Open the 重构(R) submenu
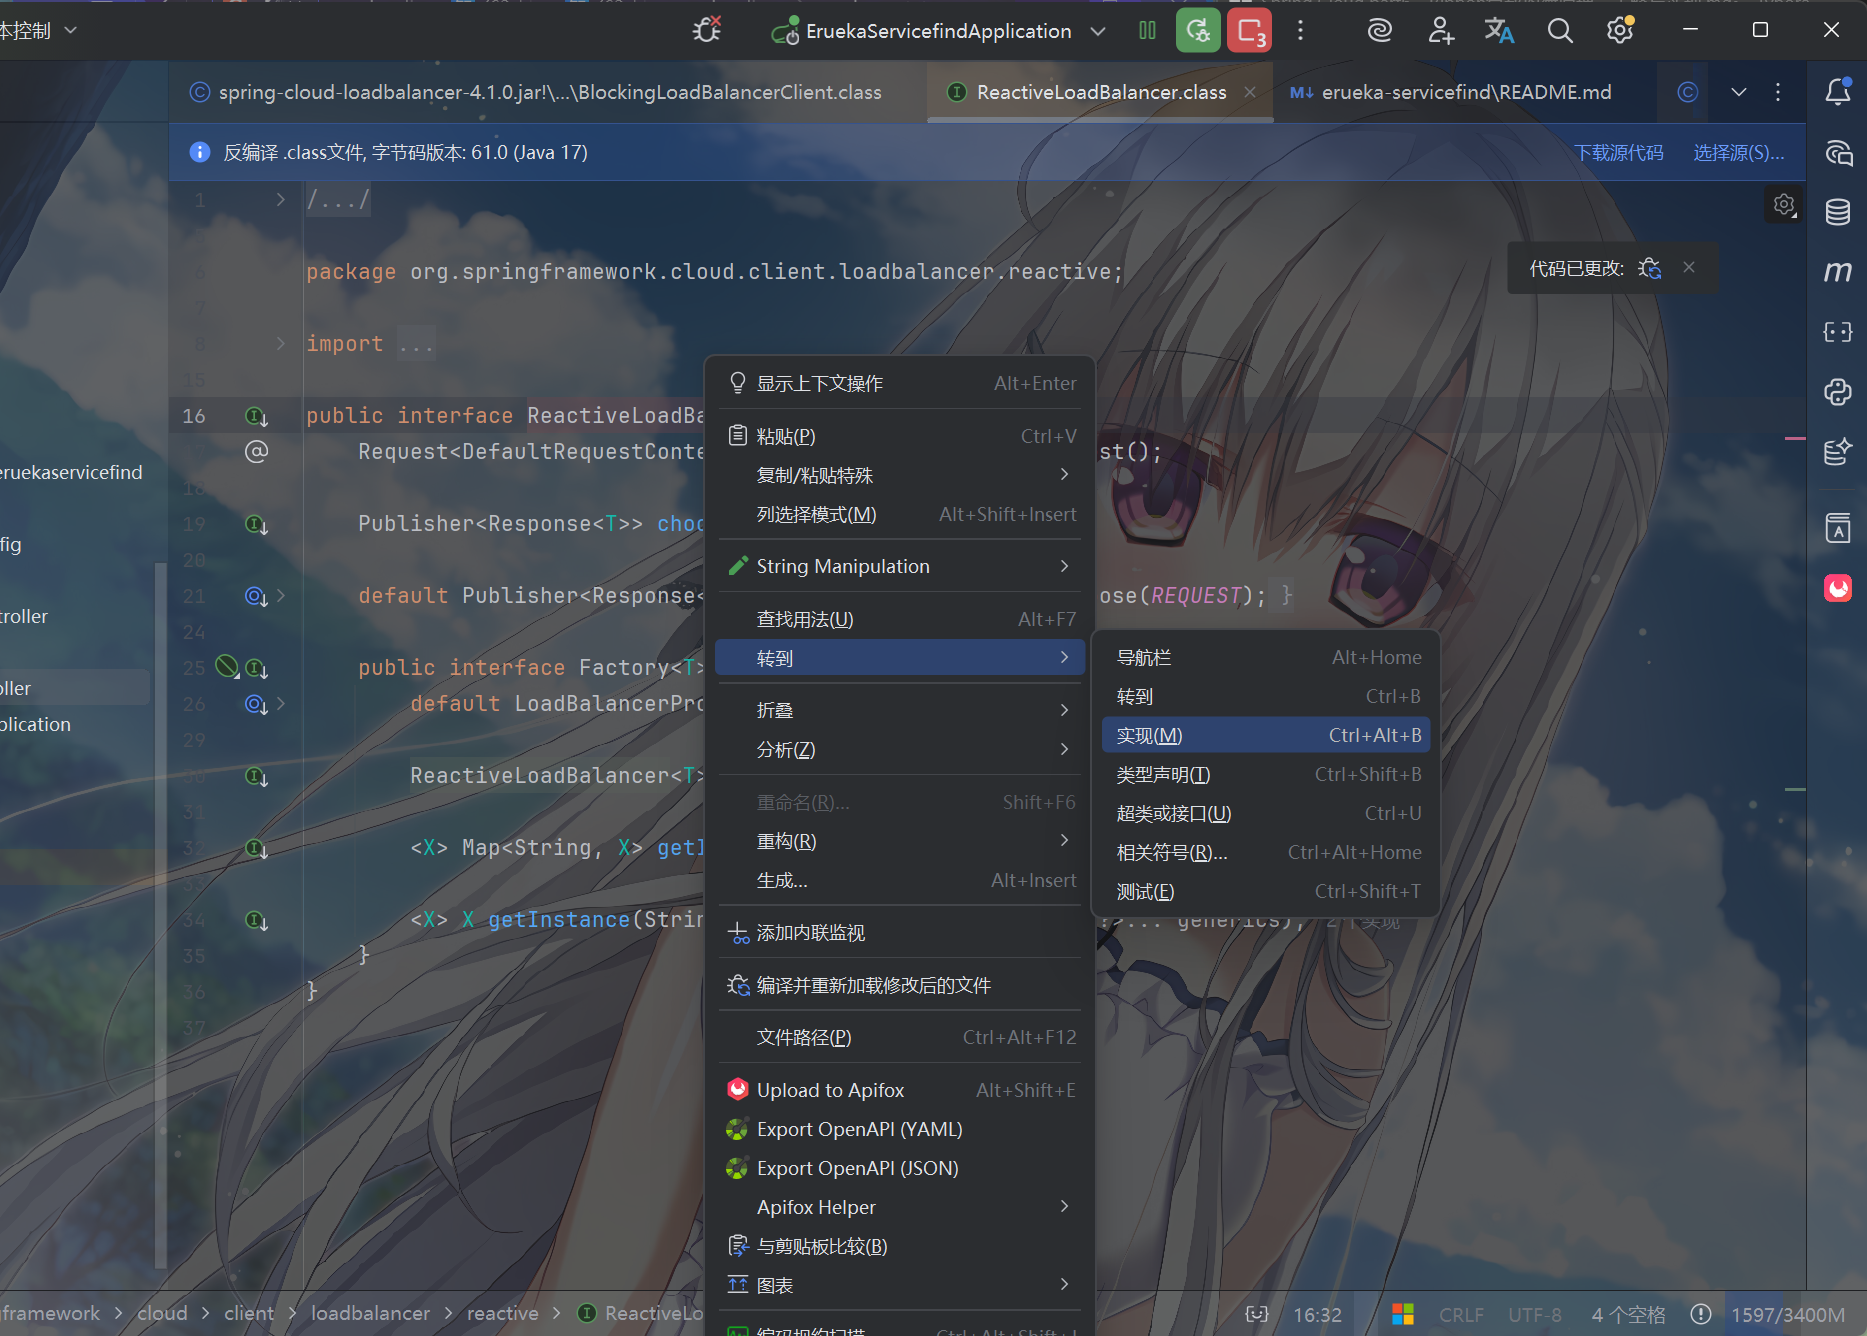1867x1336 pixels. (900, 841)
